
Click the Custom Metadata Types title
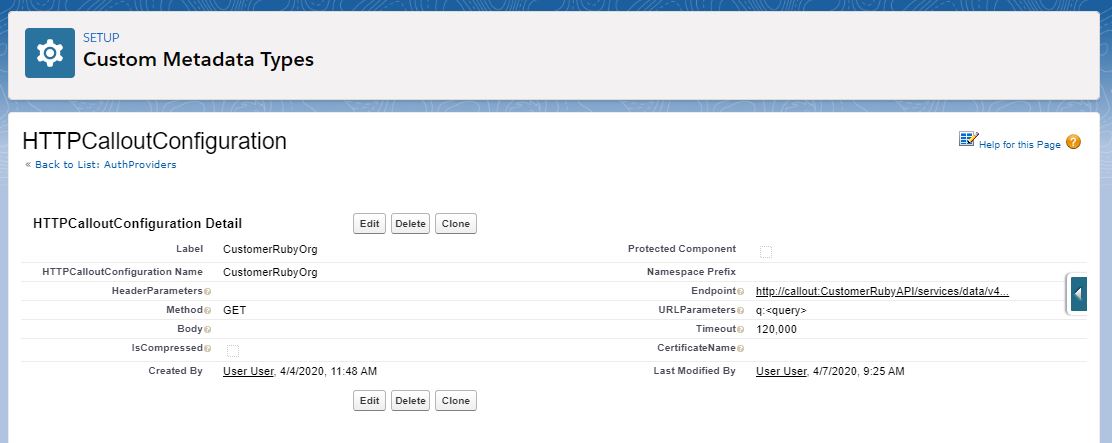click(199, 60)
